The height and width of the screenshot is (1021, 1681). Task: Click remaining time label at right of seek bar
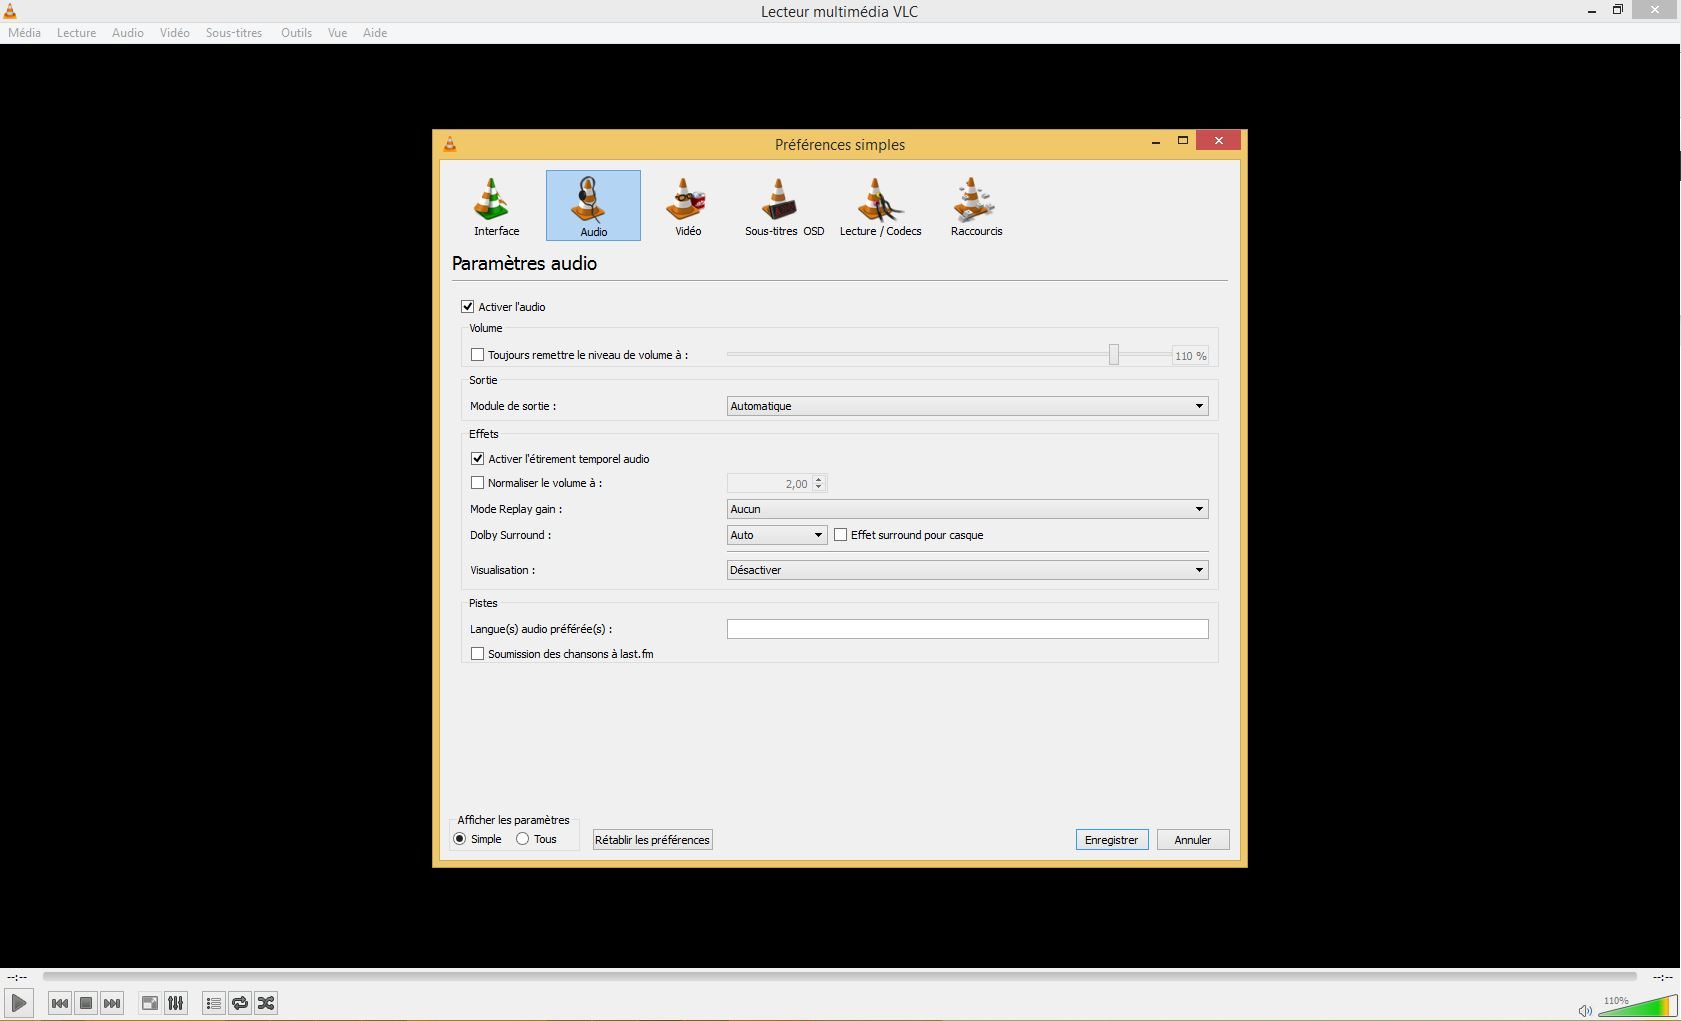1662,977
